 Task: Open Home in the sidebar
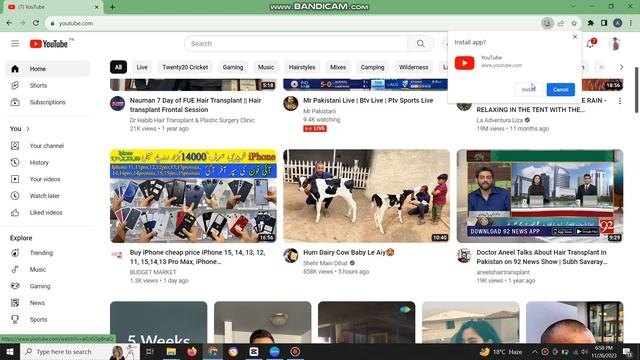click(47, 69)
